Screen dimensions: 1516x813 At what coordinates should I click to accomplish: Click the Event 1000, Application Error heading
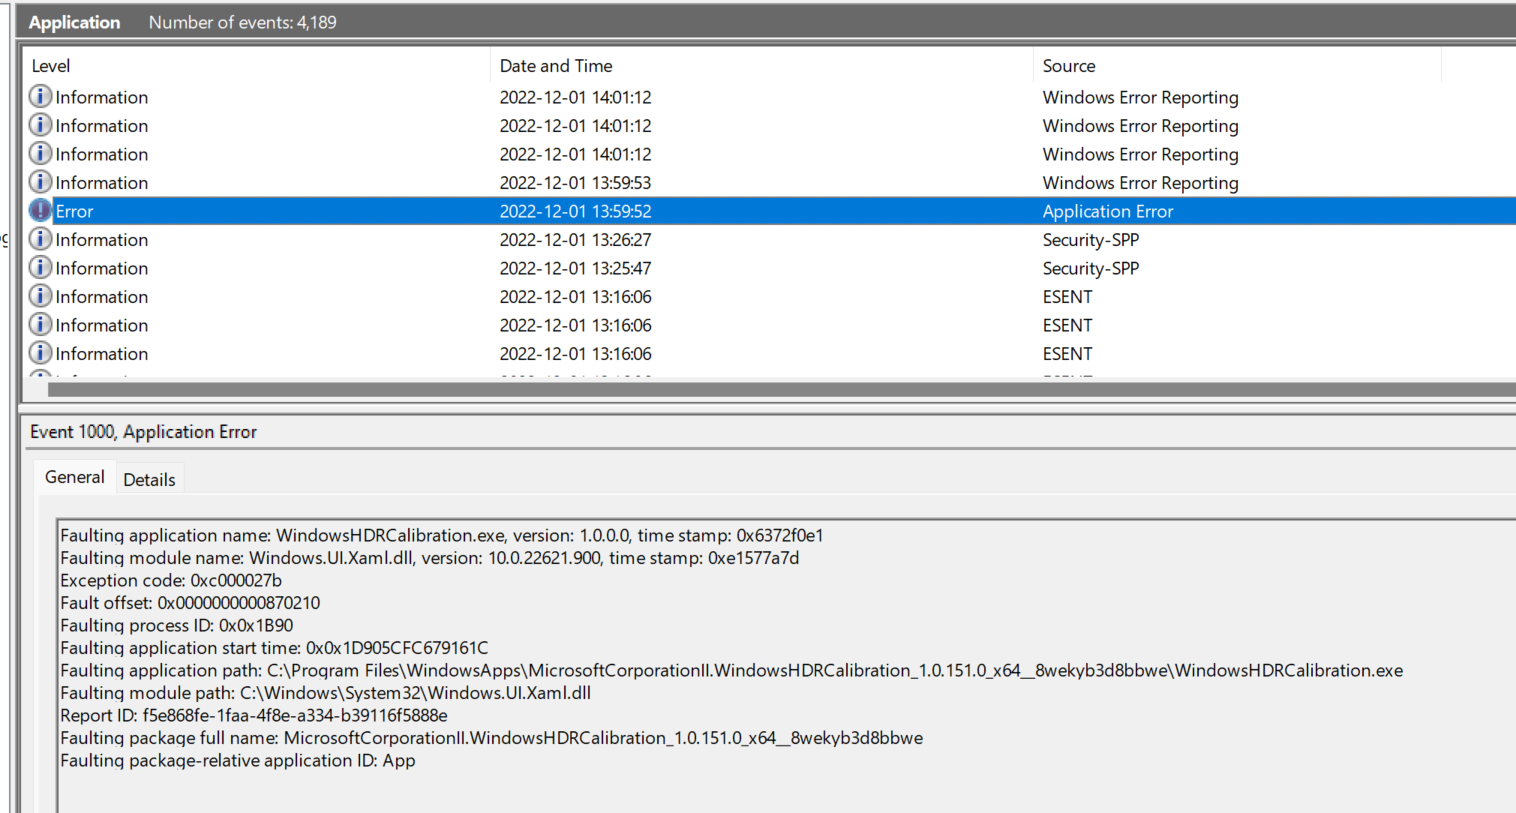[x=143, y=432]
